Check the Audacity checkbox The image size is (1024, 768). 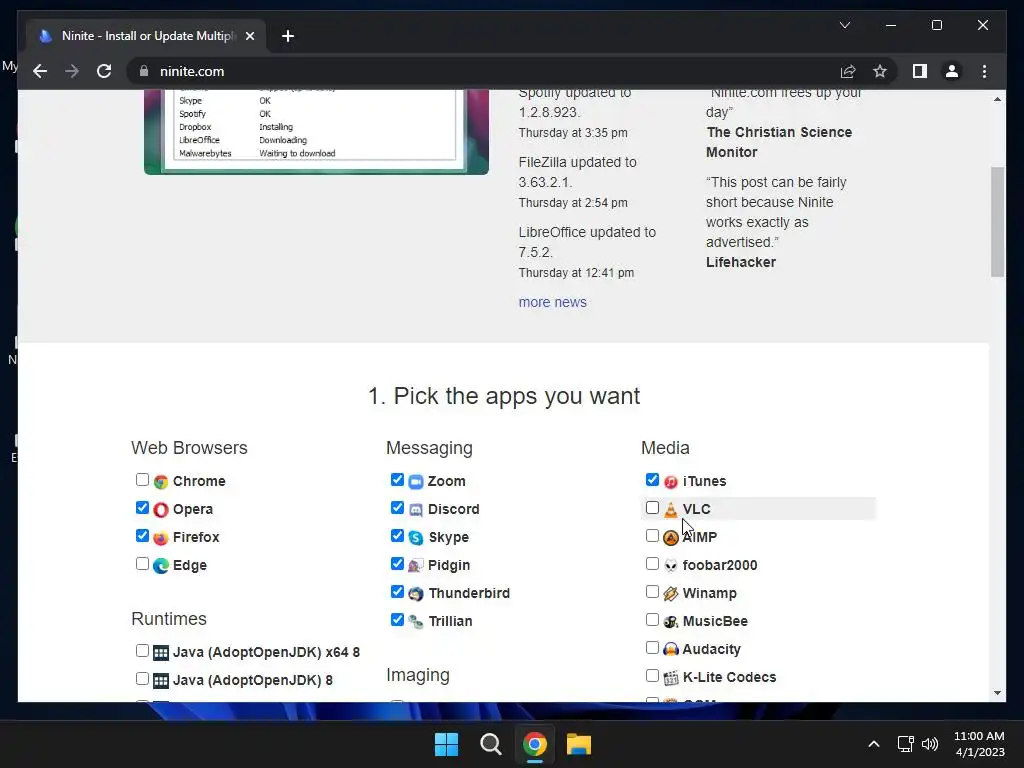(x=652, y=648)
